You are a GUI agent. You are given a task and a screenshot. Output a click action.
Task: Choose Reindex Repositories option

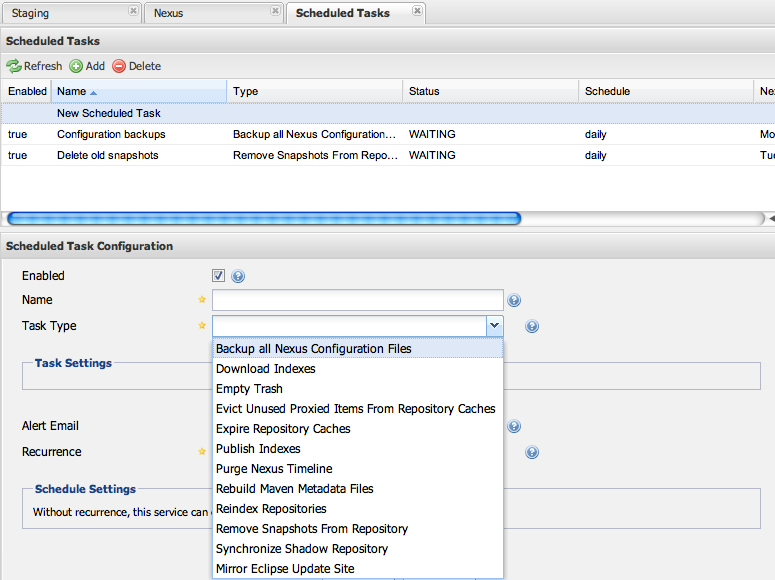[358, 509]
